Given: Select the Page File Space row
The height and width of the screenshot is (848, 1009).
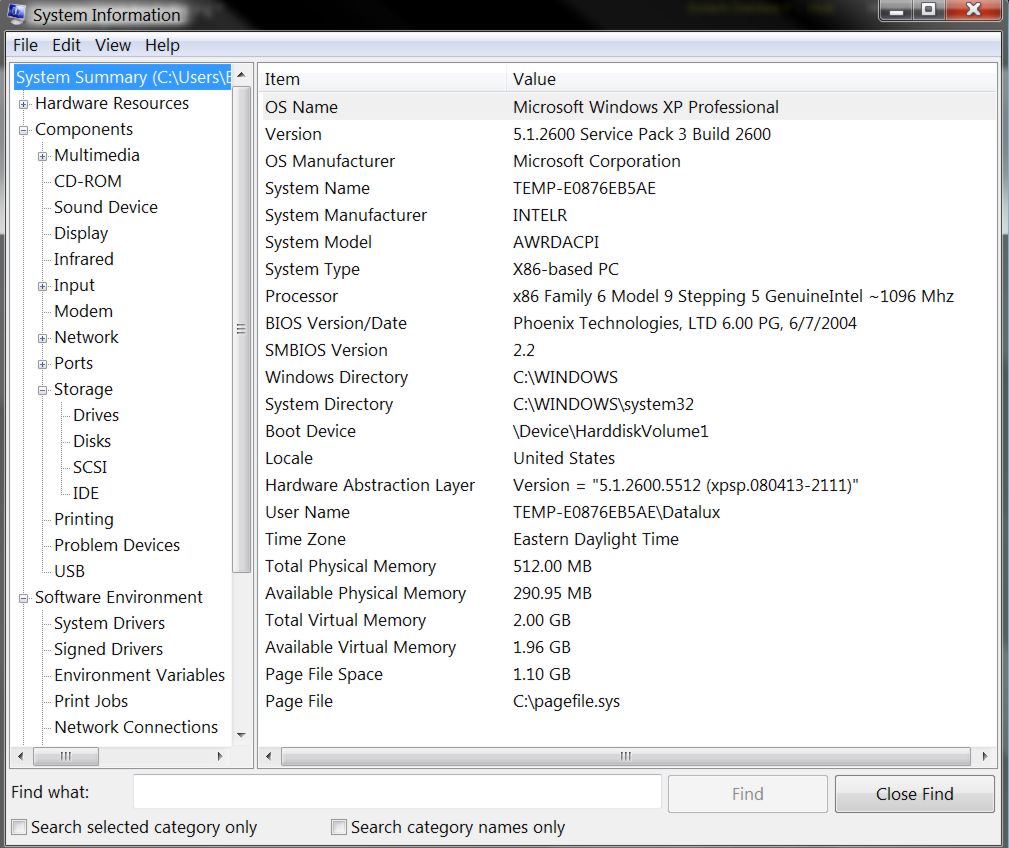Looking at the screenshot, I should coord(628,674).
